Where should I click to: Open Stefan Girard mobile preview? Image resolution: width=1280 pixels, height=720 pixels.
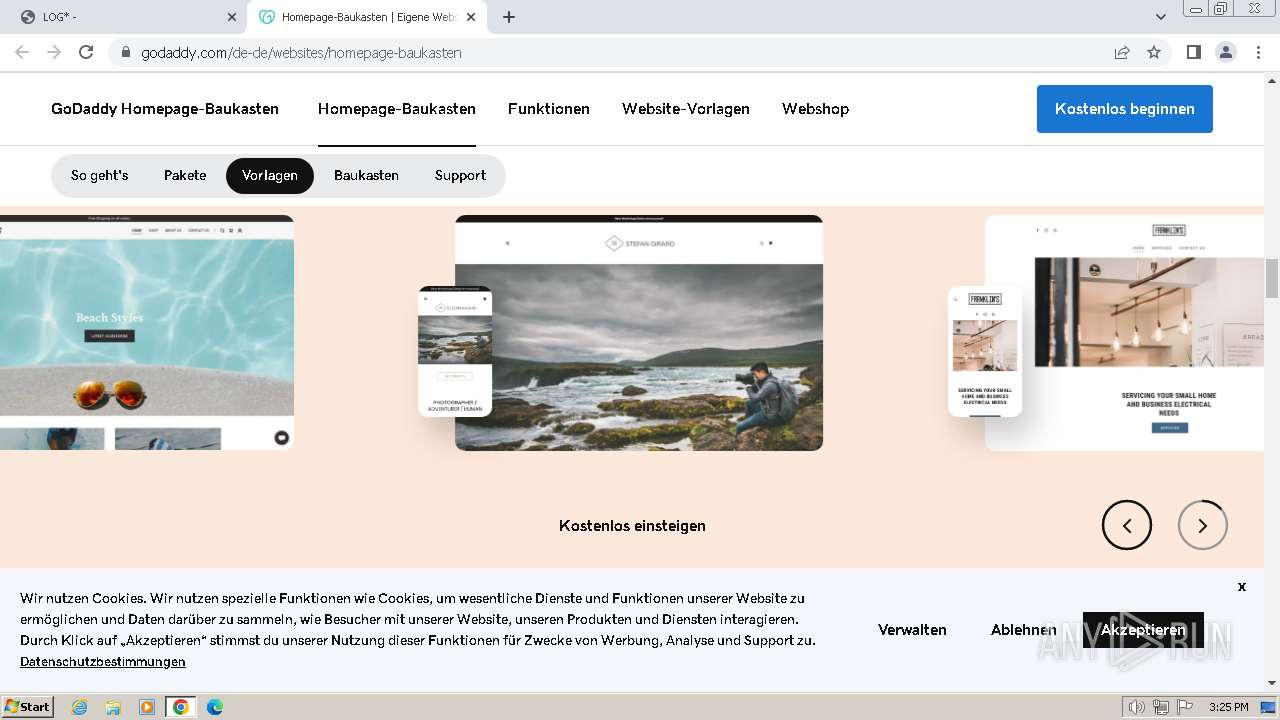point(455,351)
